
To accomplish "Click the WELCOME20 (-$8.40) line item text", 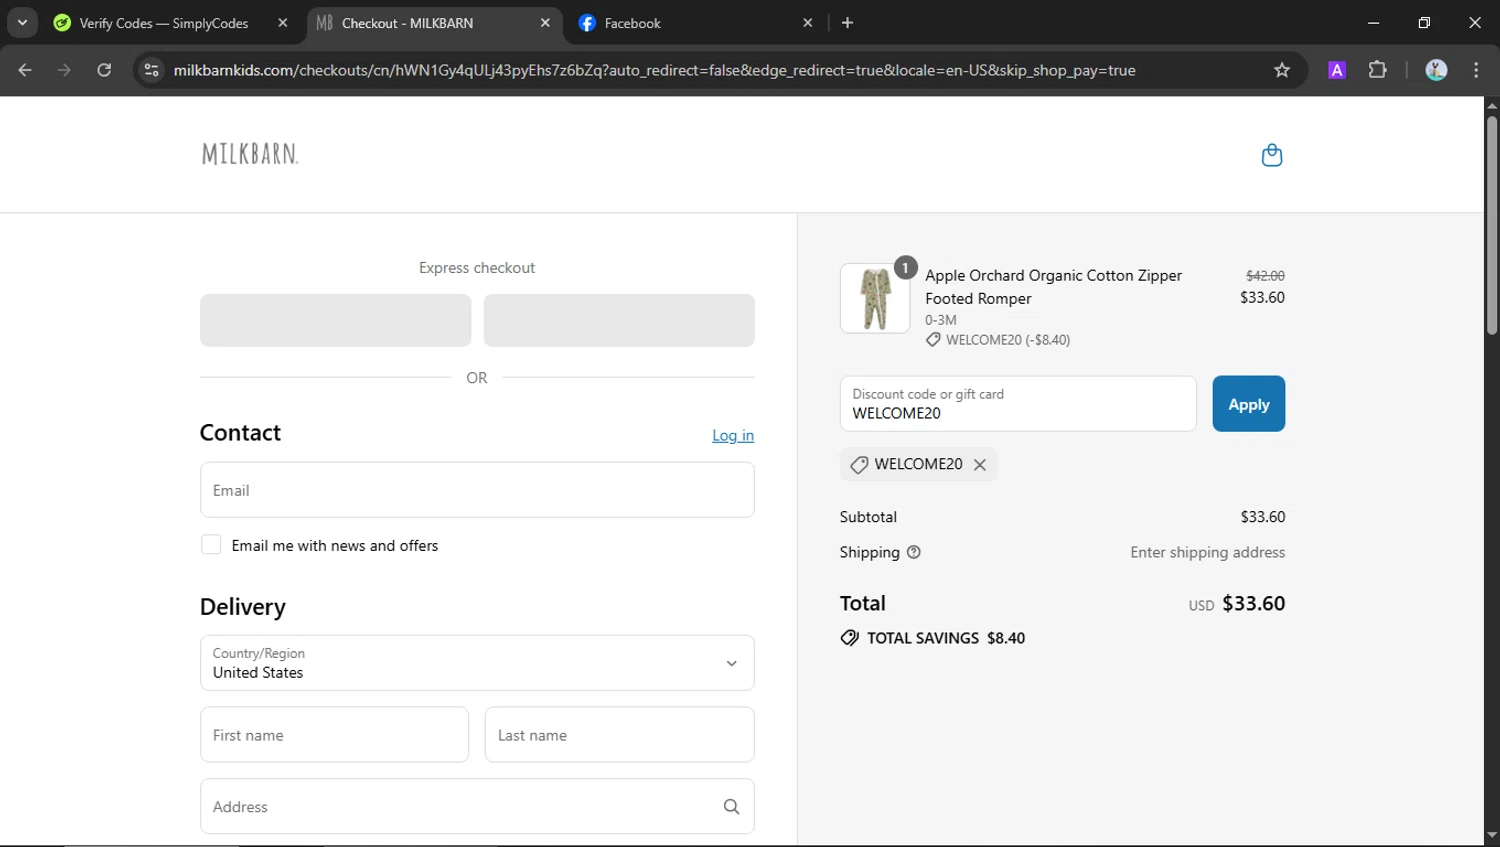I will point(1008,340).
